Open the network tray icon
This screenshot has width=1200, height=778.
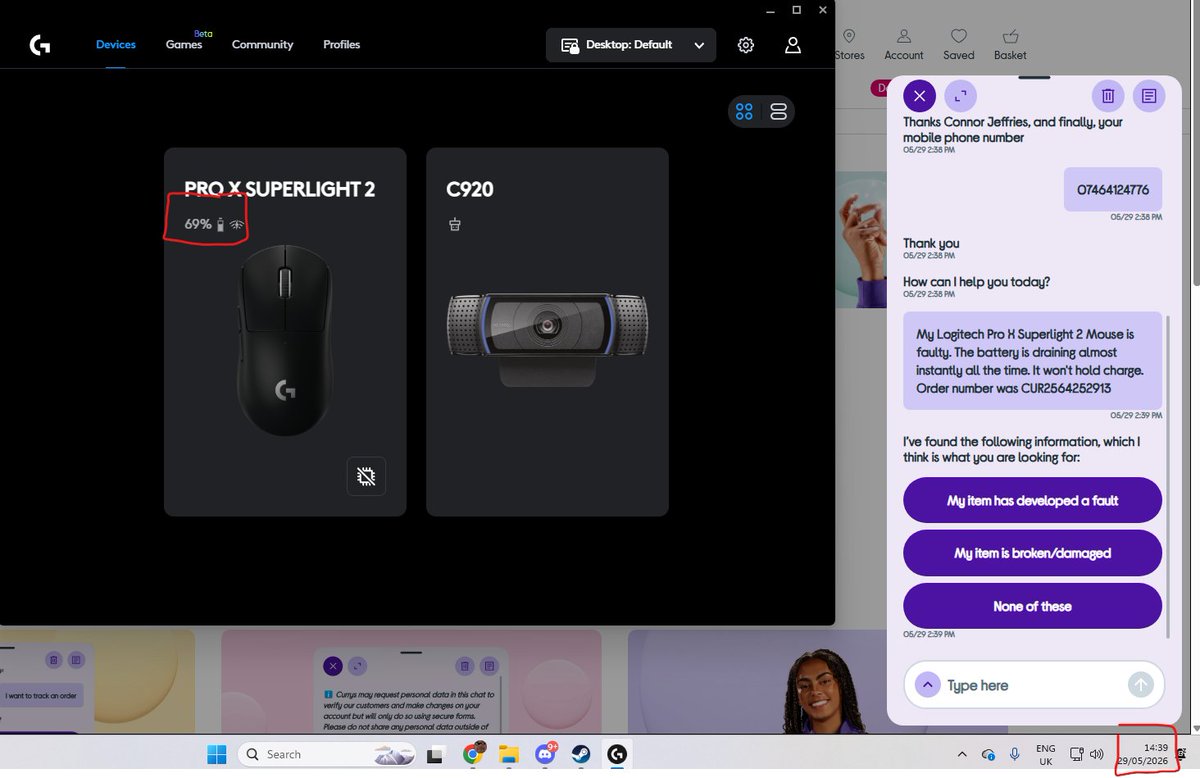click(x=1077, y=754)
